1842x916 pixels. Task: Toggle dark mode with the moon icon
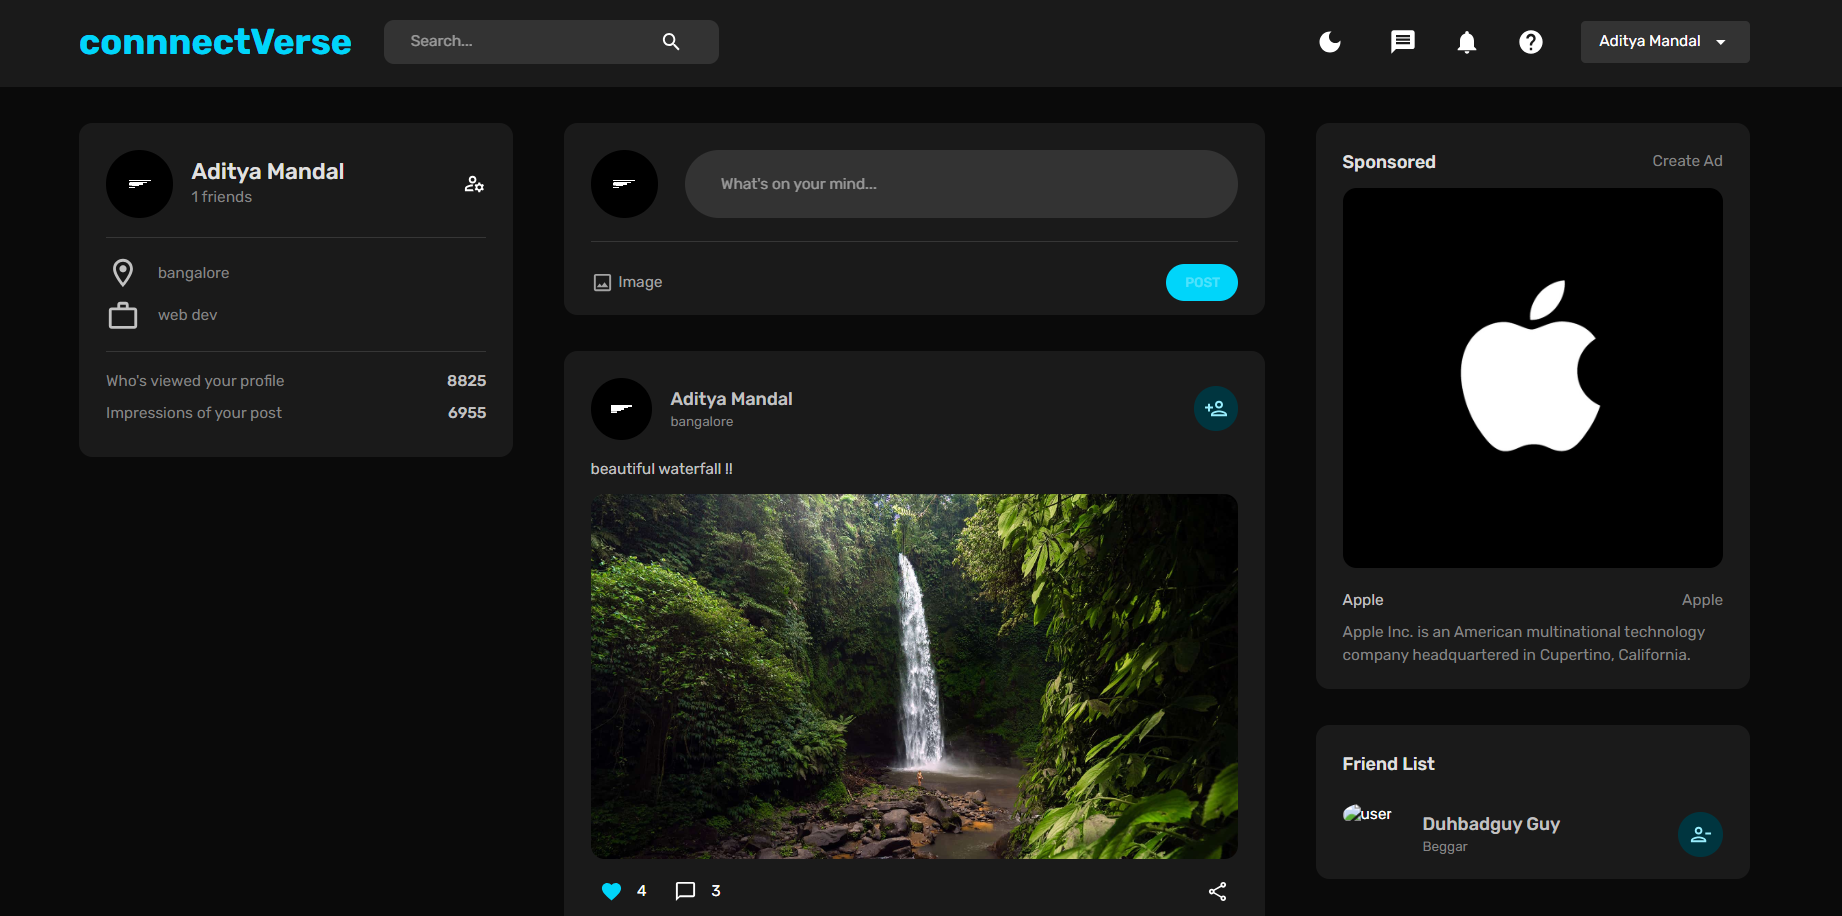click(1330, 42)
